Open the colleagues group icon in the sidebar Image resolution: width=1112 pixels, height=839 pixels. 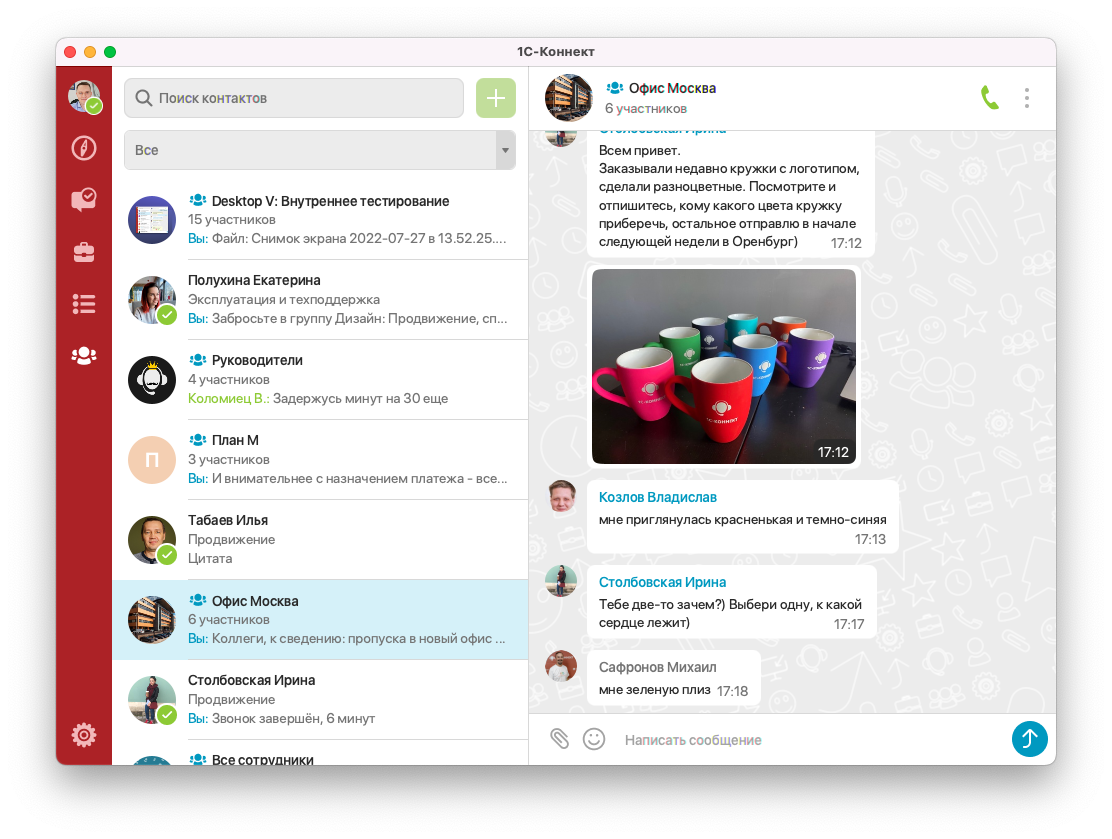84,355
